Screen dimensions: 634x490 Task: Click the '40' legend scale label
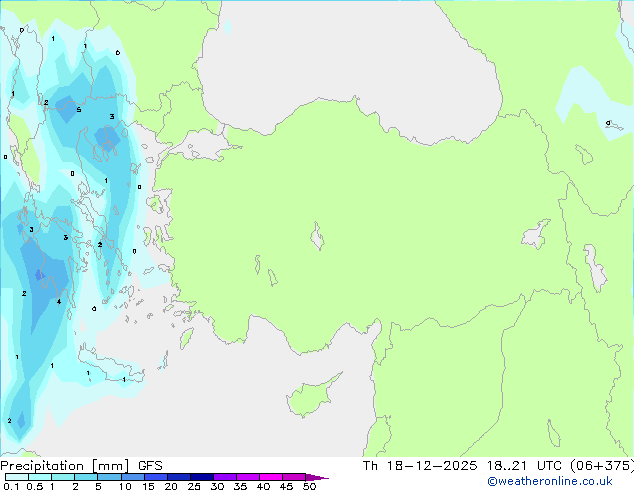(x=263, y=486)
